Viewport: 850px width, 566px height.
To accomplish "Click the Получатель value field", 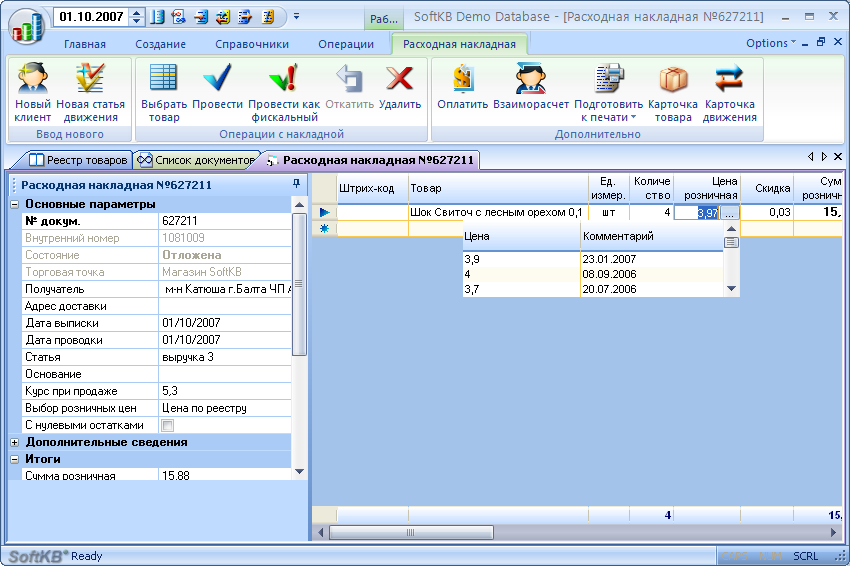I will pyautogui.click(x=225, y=289).
